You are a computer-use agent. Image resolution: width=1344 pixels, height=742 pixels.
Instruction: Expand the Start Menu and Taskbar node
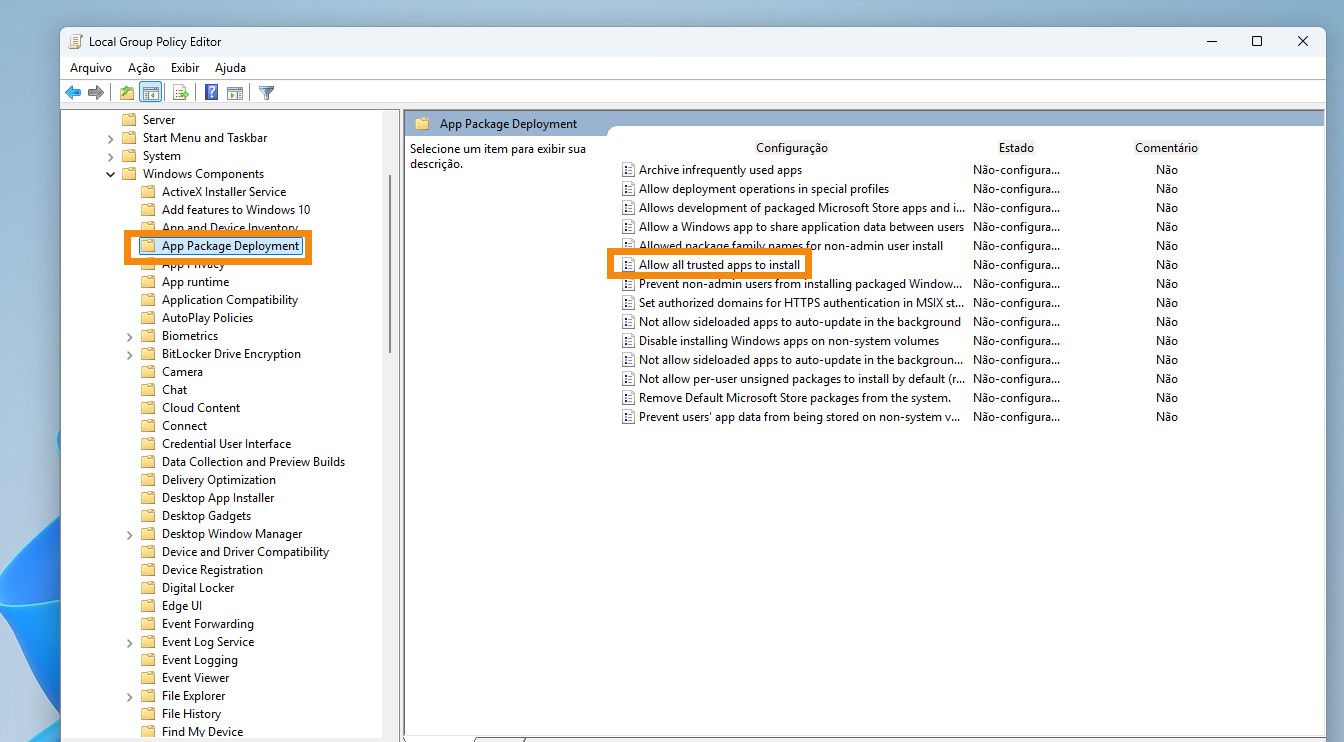[110, 138]
